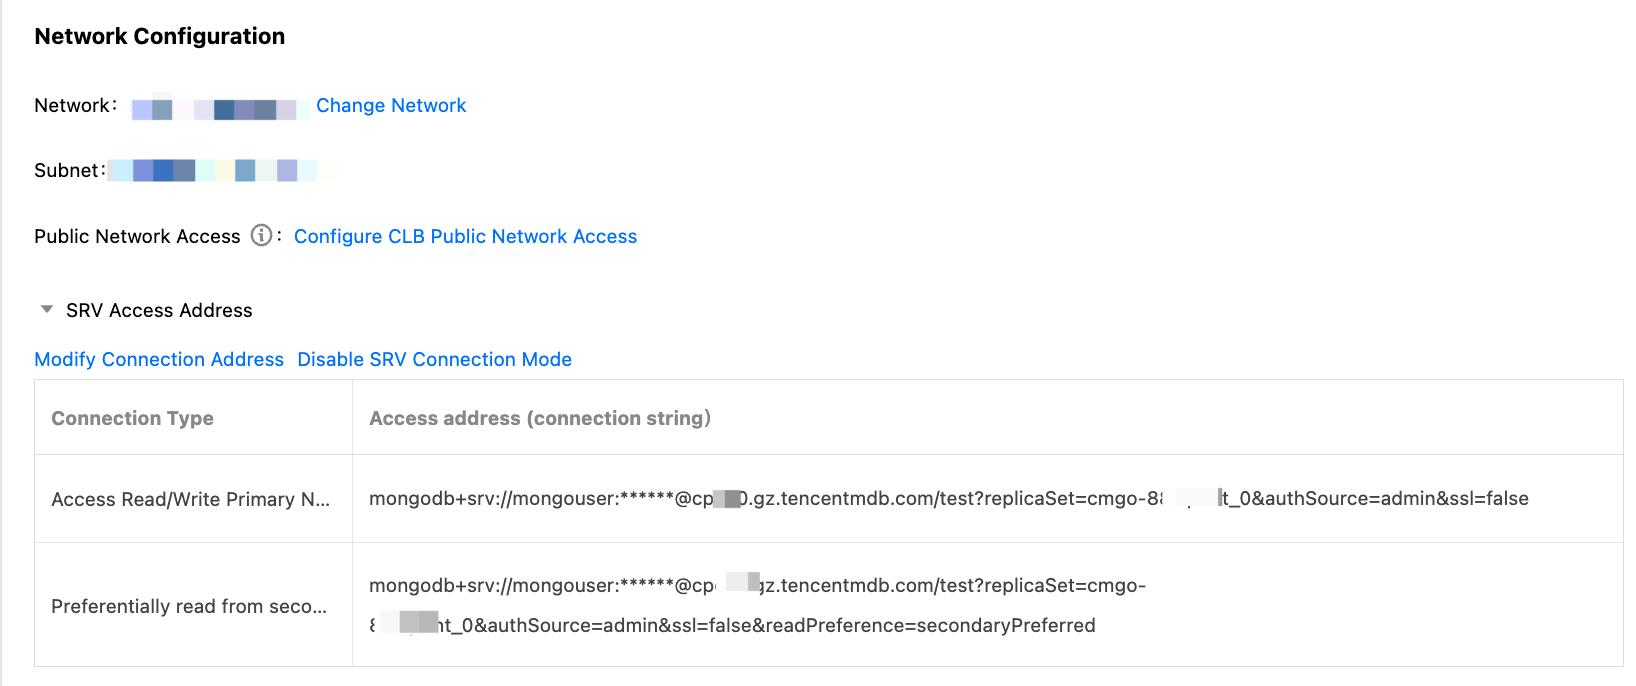Click the second line of the secondary connection string
The image size is (1636, 686).
(x=767, y=625)
